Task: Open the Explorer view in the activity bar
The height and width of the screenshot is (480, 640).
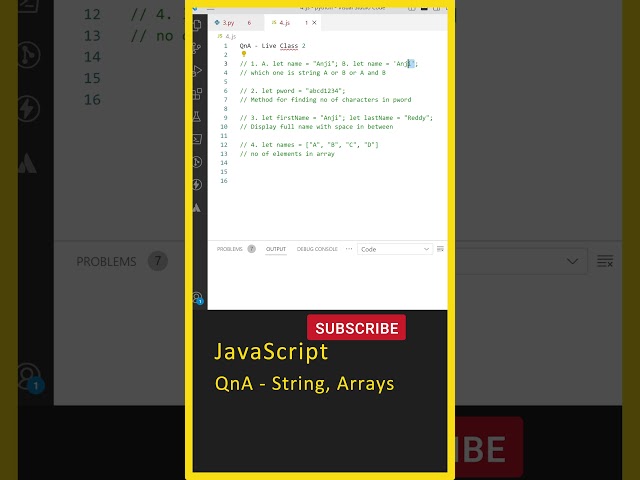Action: [x=198, y=25]
